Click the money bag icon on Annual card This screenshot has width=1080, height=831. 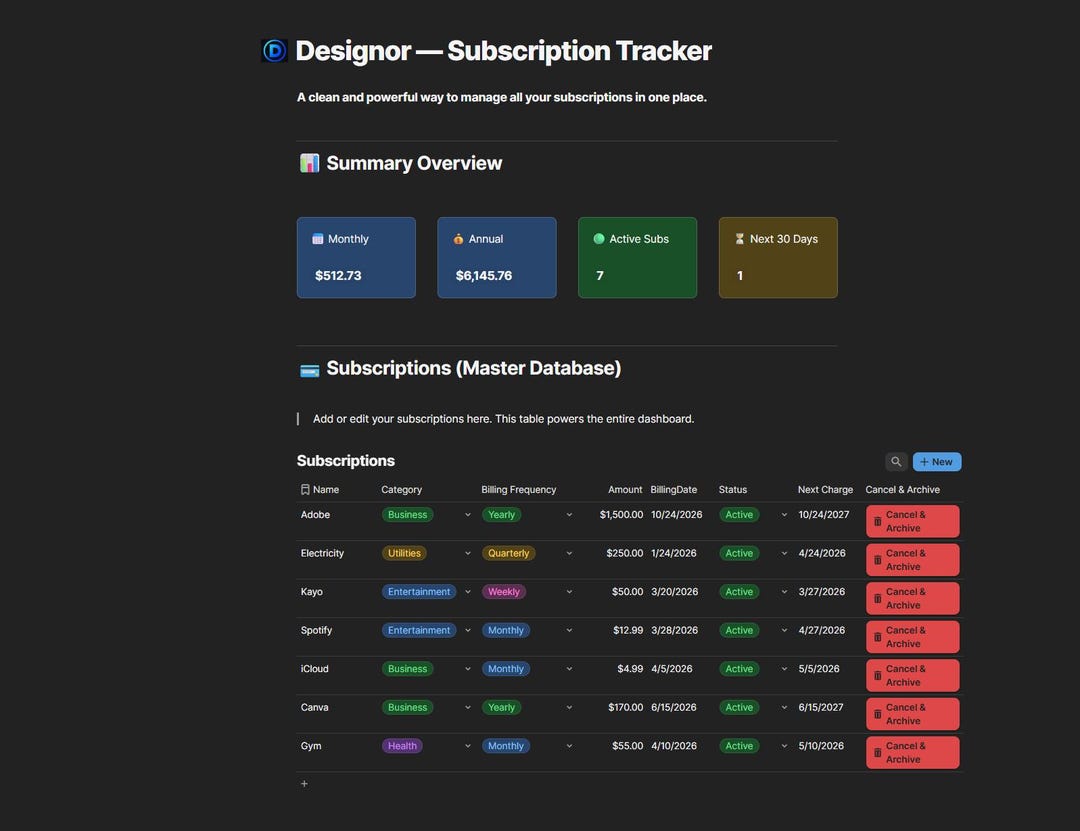pos(458,239)
